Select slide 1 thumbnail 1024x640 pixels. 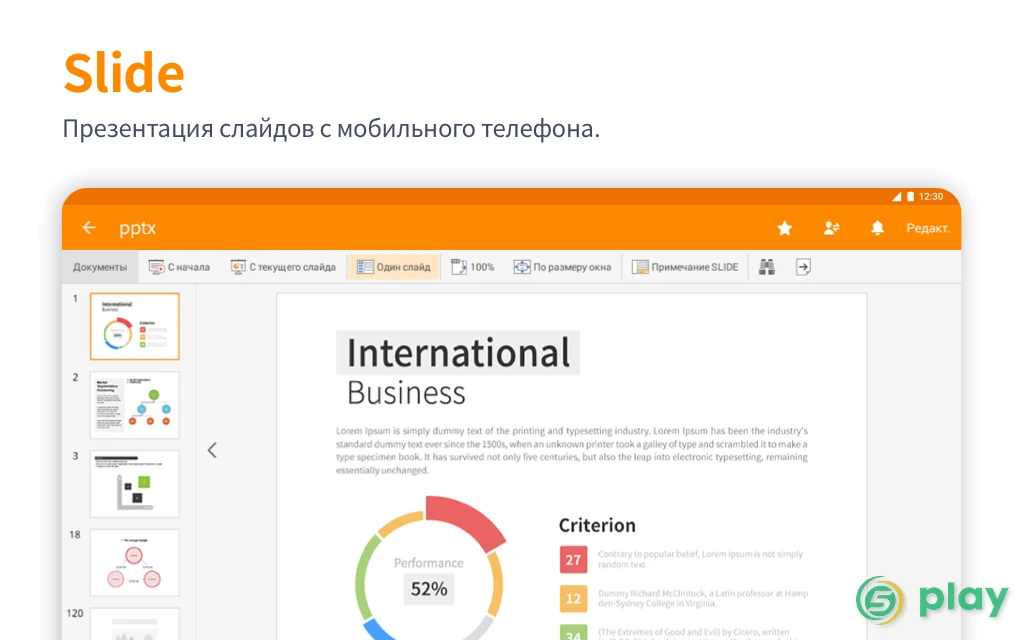coord(135,326)
